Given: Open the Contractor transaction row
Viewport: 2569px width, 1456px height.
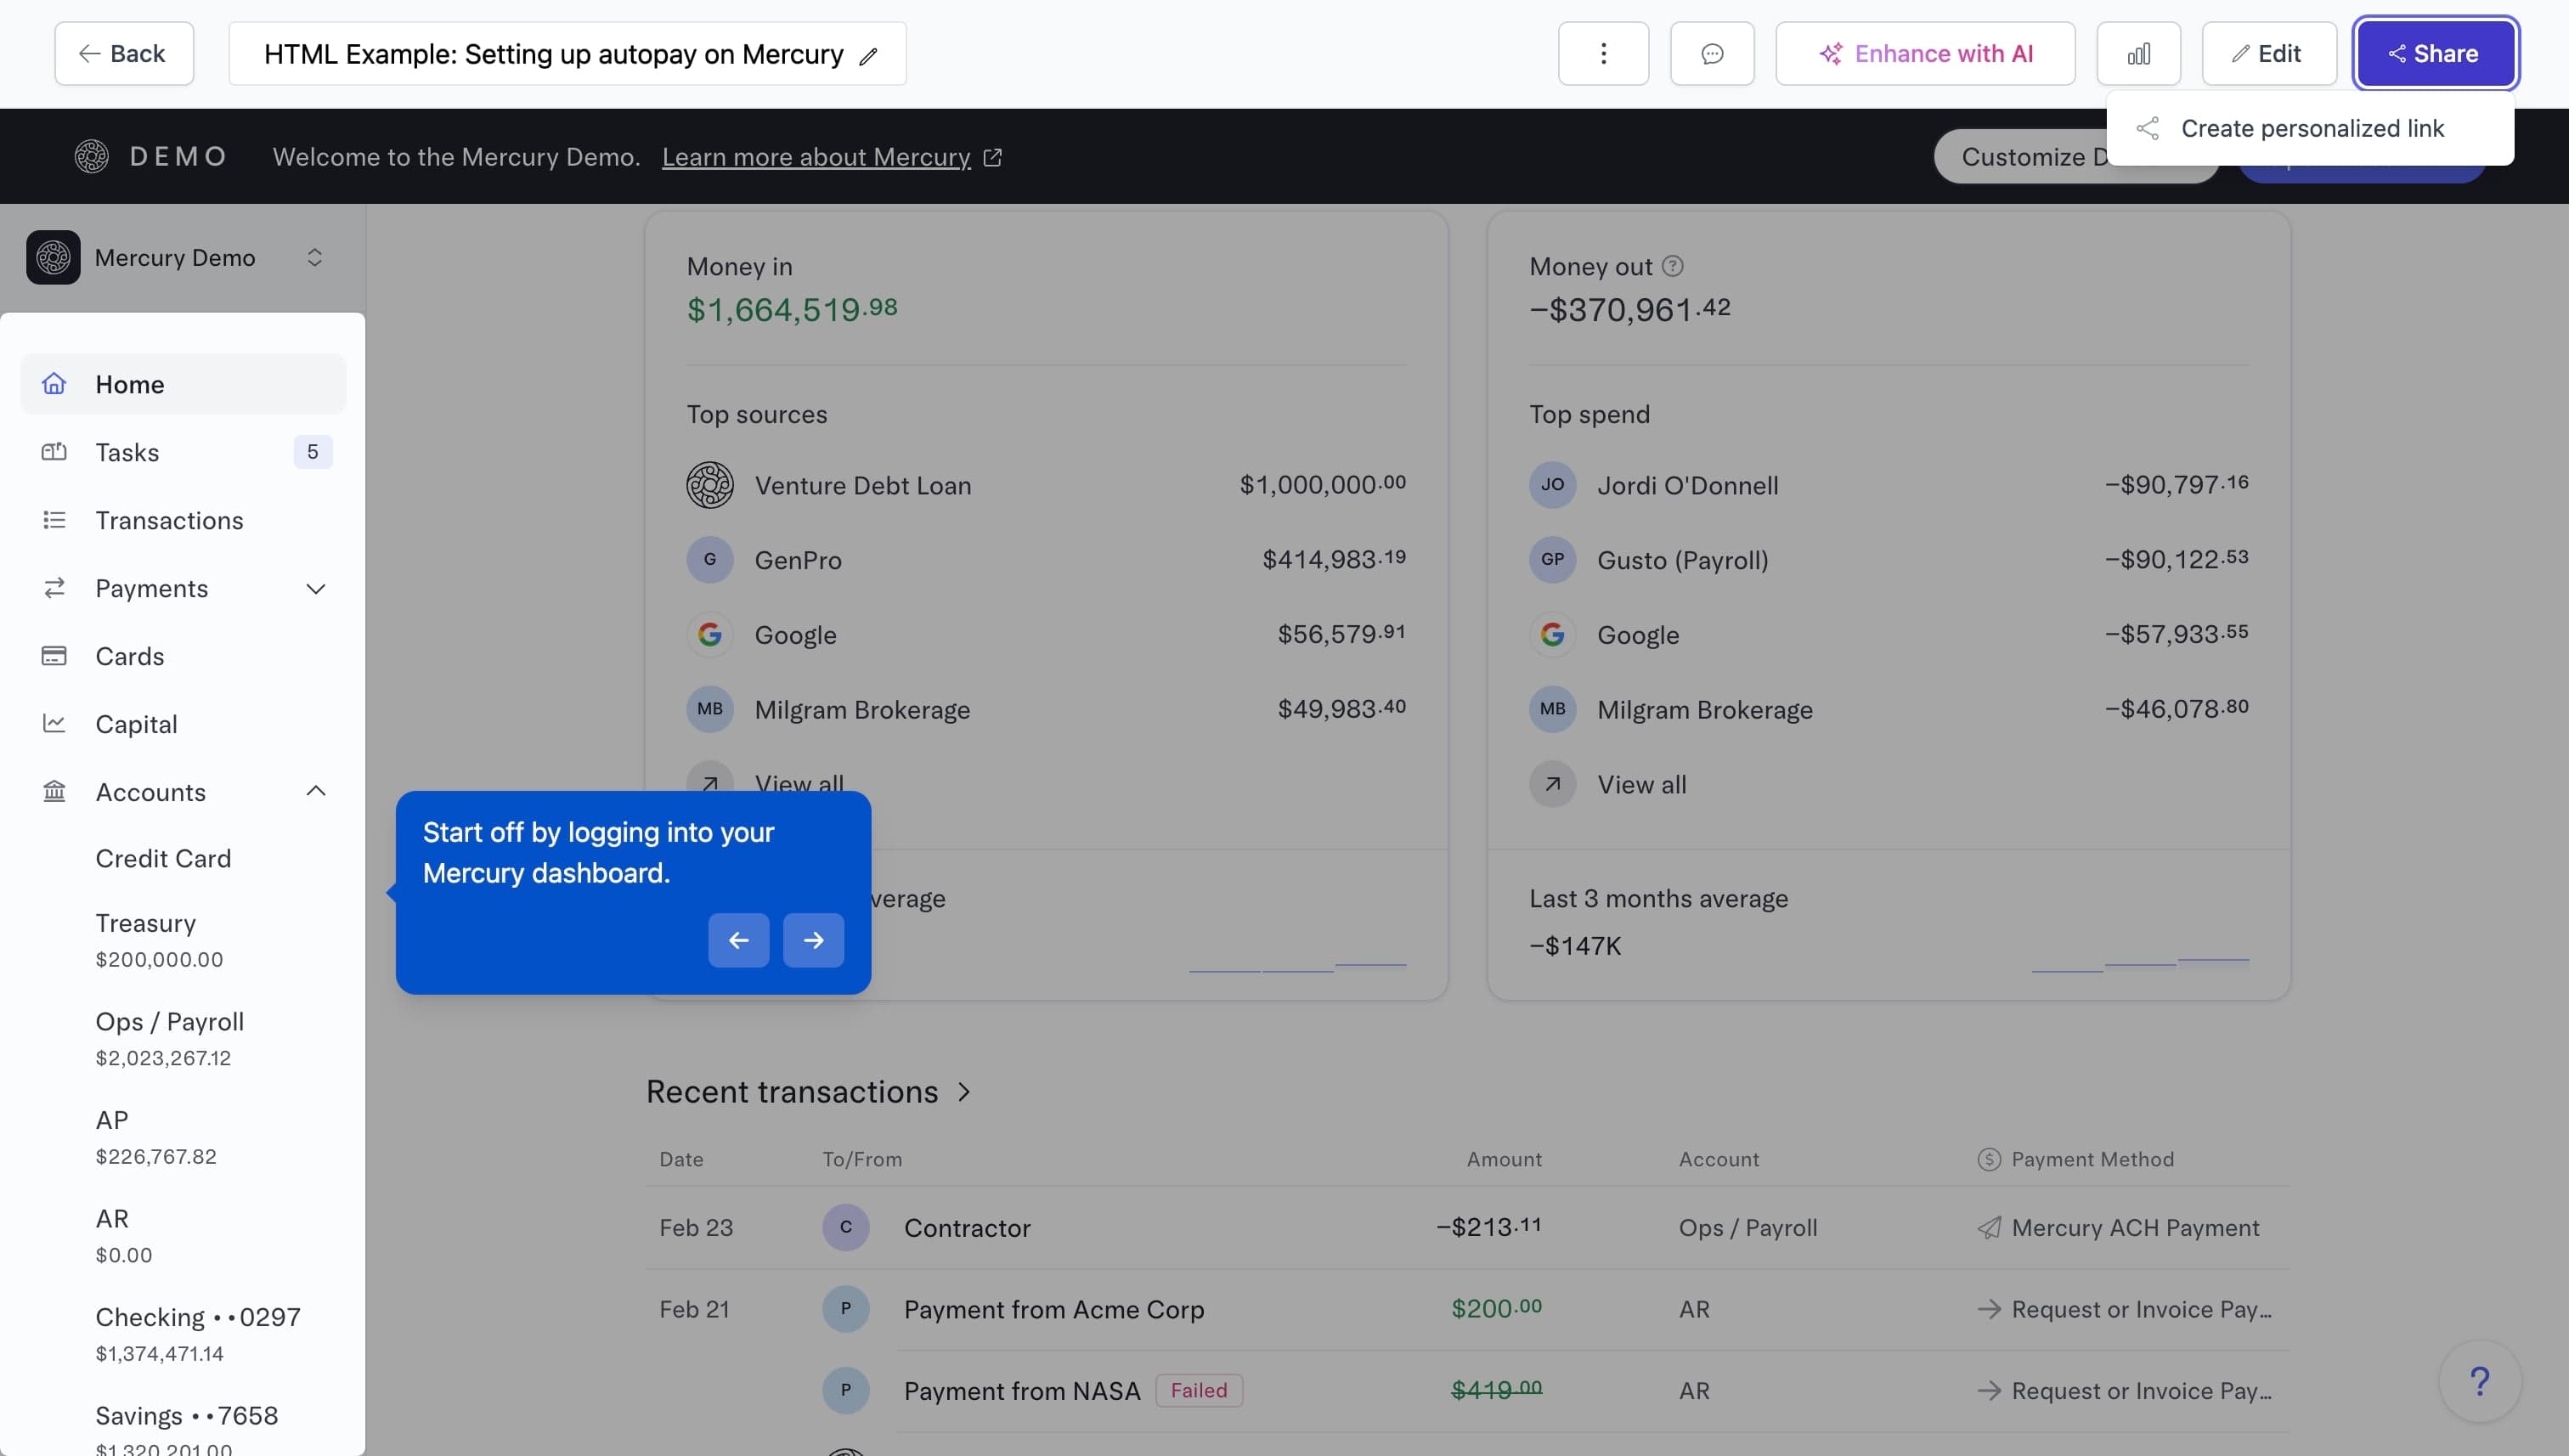Looking at the screenshot, I should click(1467, 1228).
